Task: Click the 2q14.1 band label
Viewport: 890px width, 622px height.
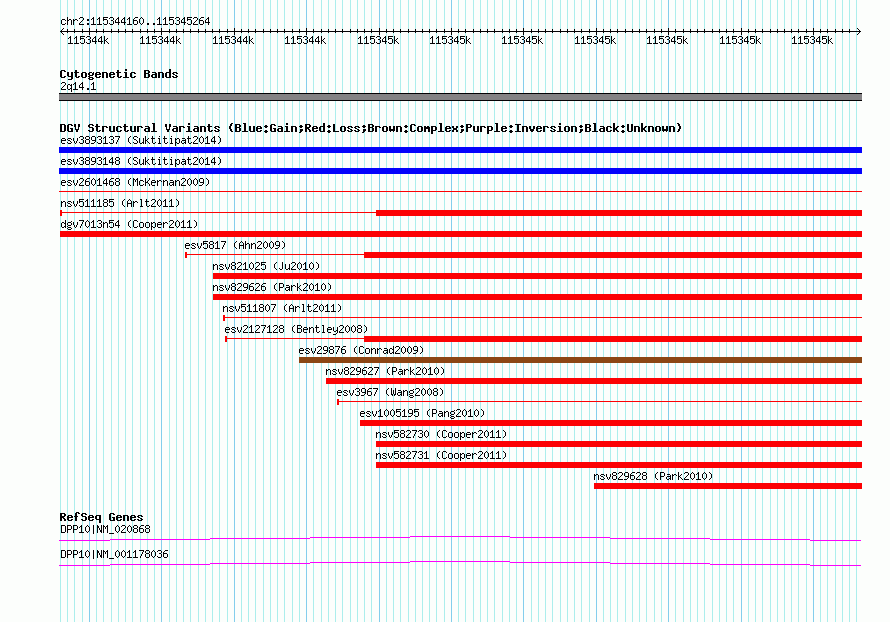Action: (x=78, y=86)
